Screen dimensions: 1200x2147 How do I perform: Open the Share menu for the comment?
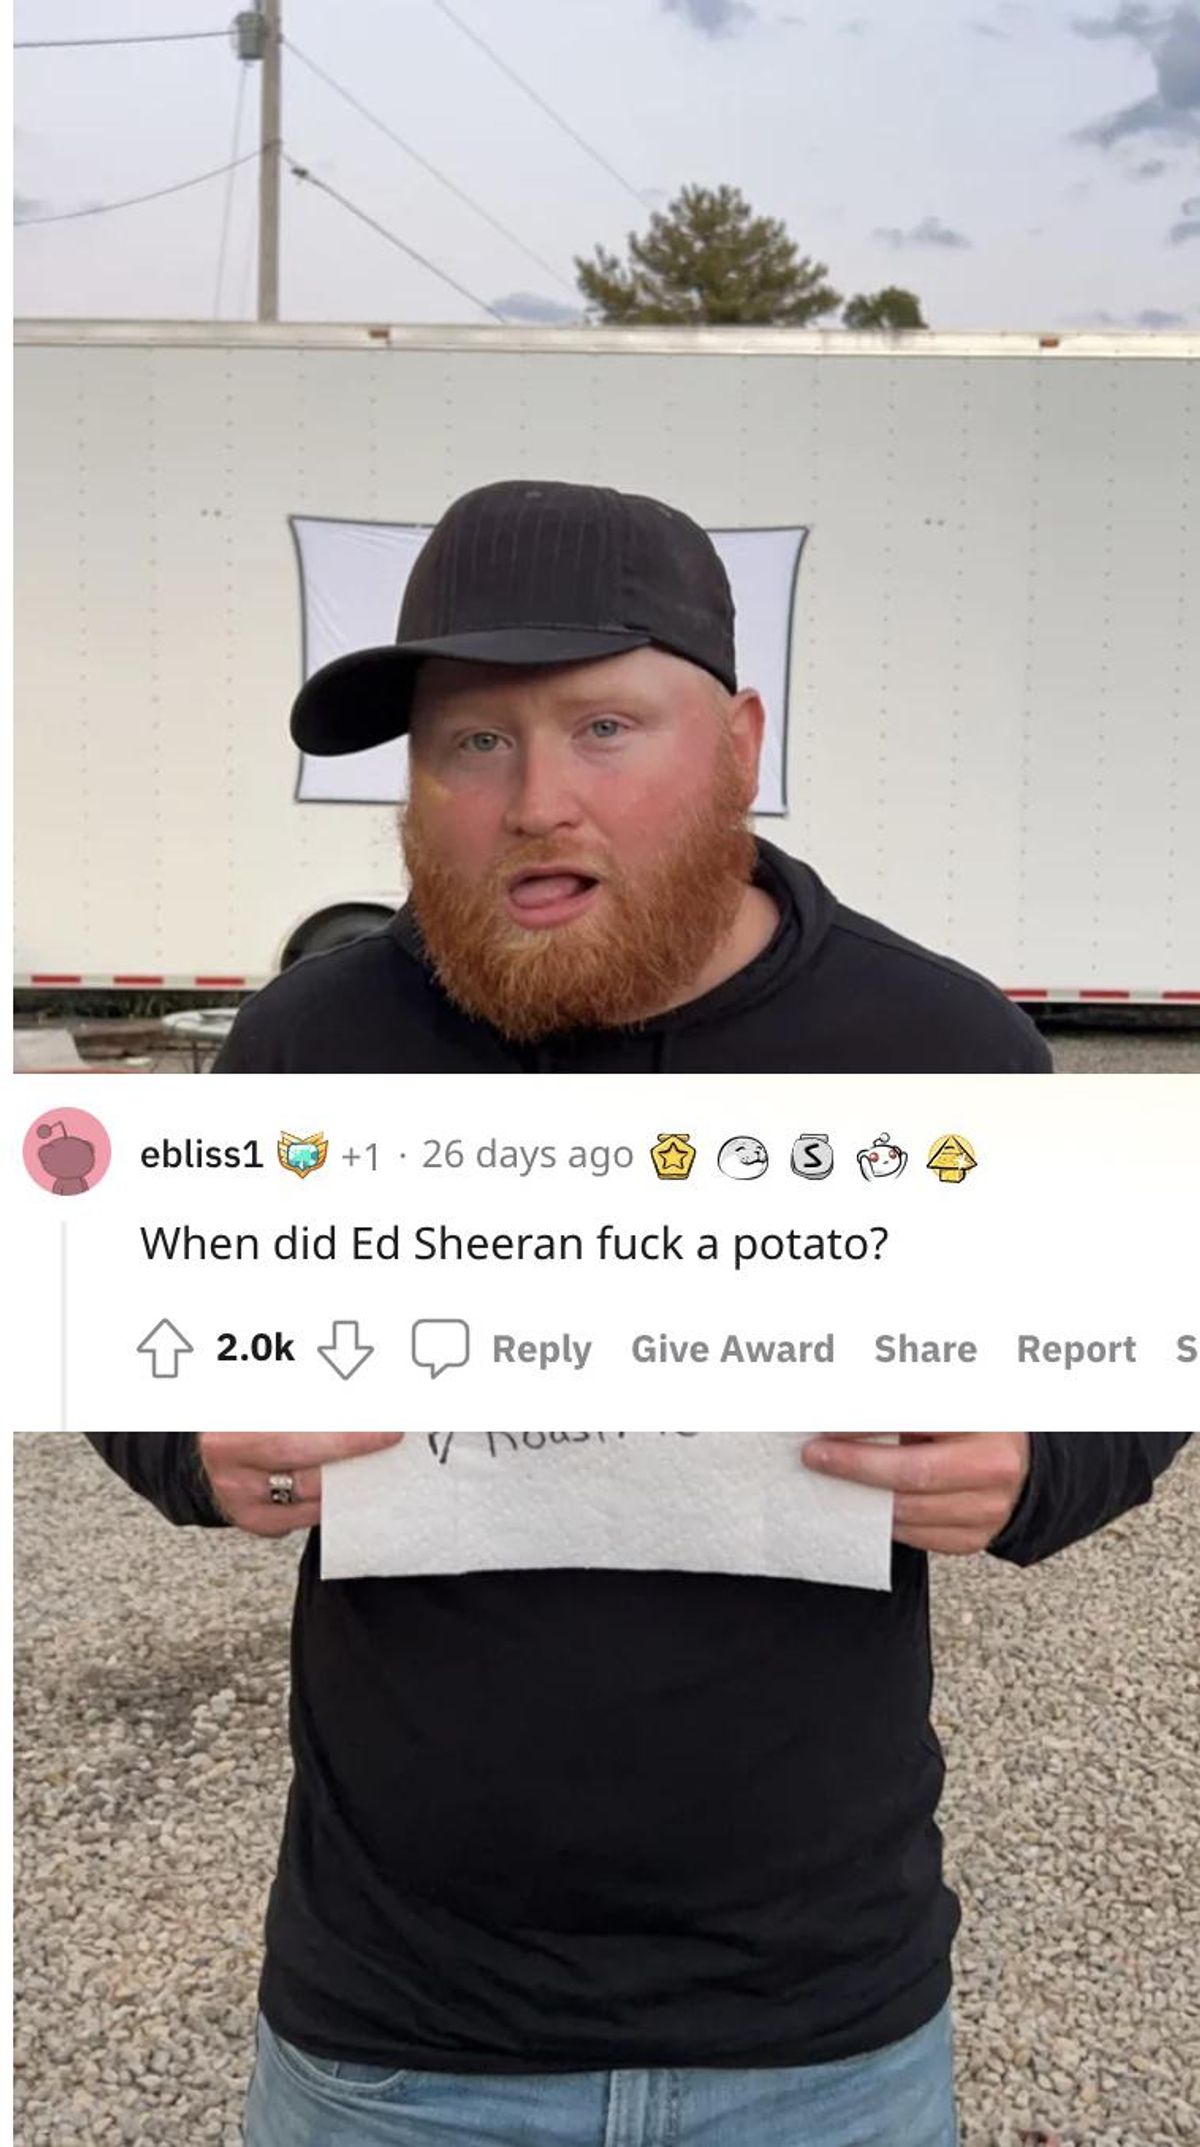click(x=925, y=1349)
